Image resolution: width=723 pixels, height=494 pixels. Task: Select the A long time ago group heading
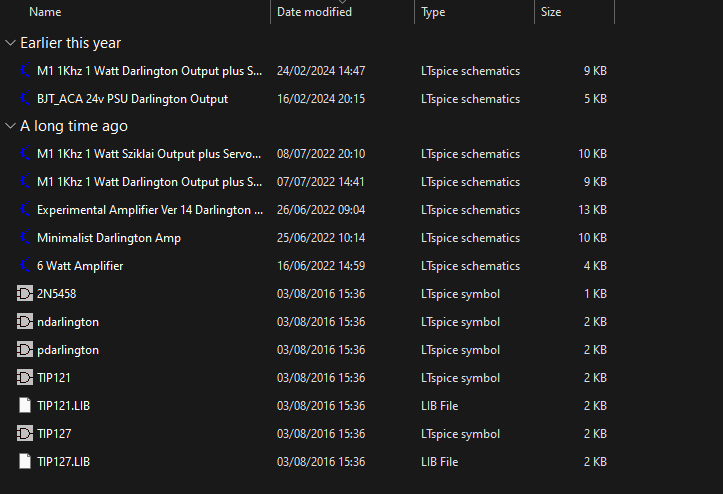74,125
